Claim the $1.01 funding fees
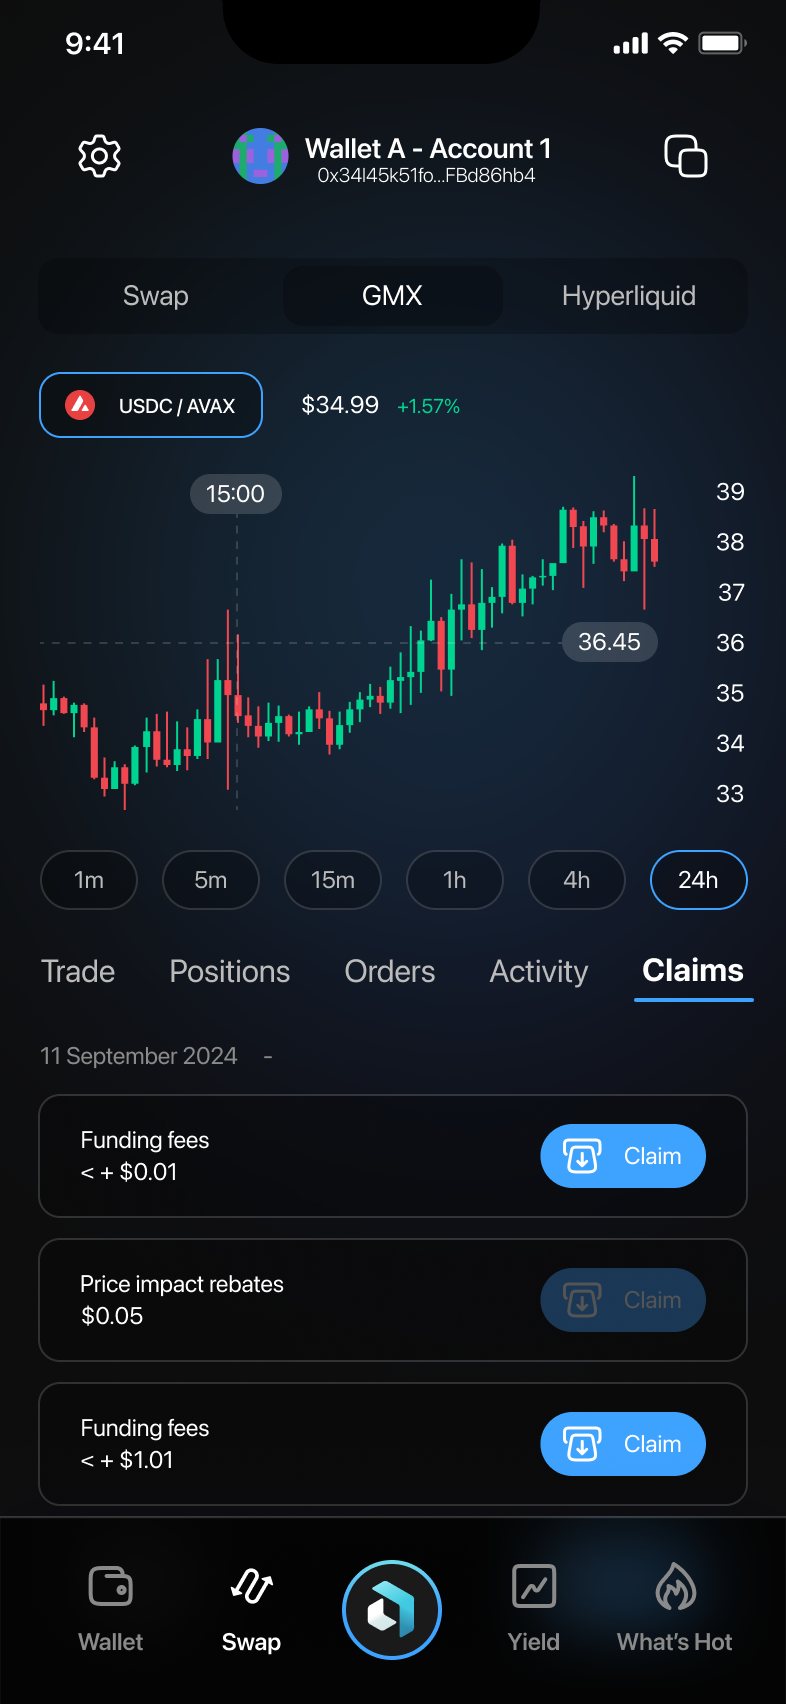This screenshot has height=1704, width=786. click(x=623, y=1444)
